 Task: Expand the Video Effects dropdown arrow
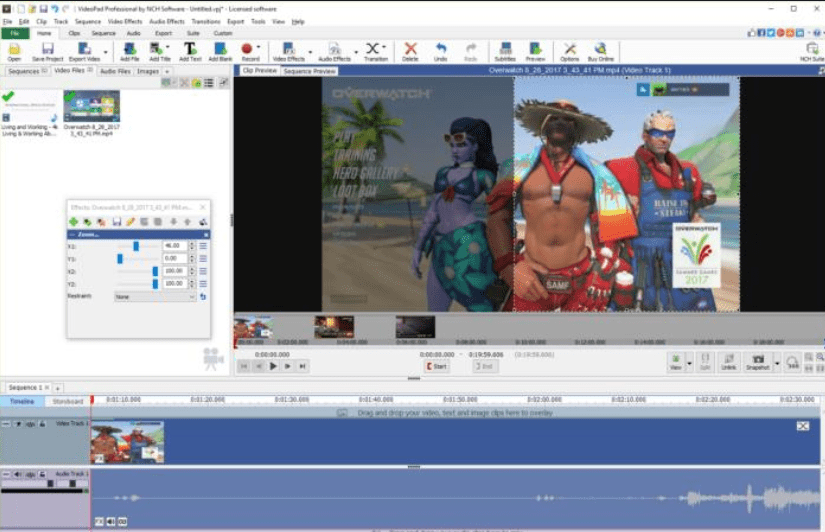coord(310,52)
